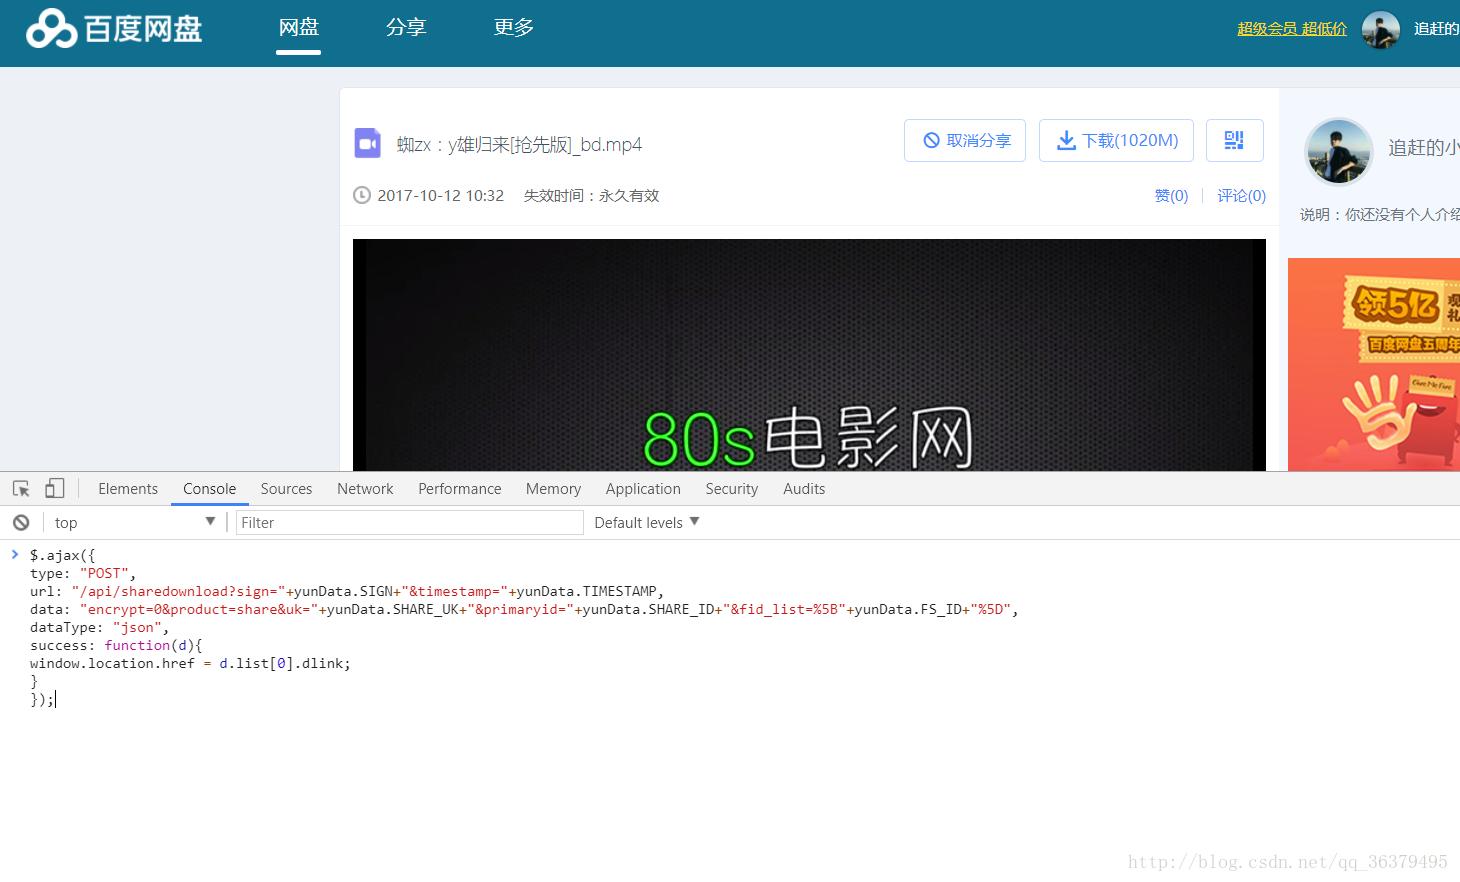The height and width of the screenshot is (882, 1460).
Task: Clear the console using the ban icon
Action: click(20, 521)
